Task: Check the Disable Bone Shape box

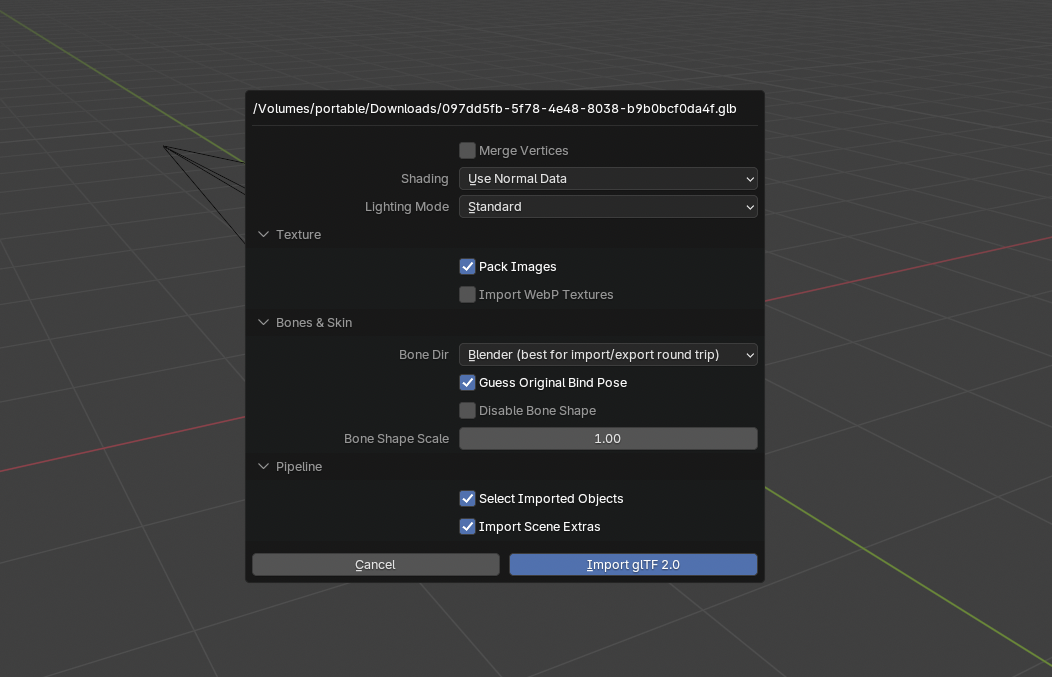Action: [x=467, y=411]
